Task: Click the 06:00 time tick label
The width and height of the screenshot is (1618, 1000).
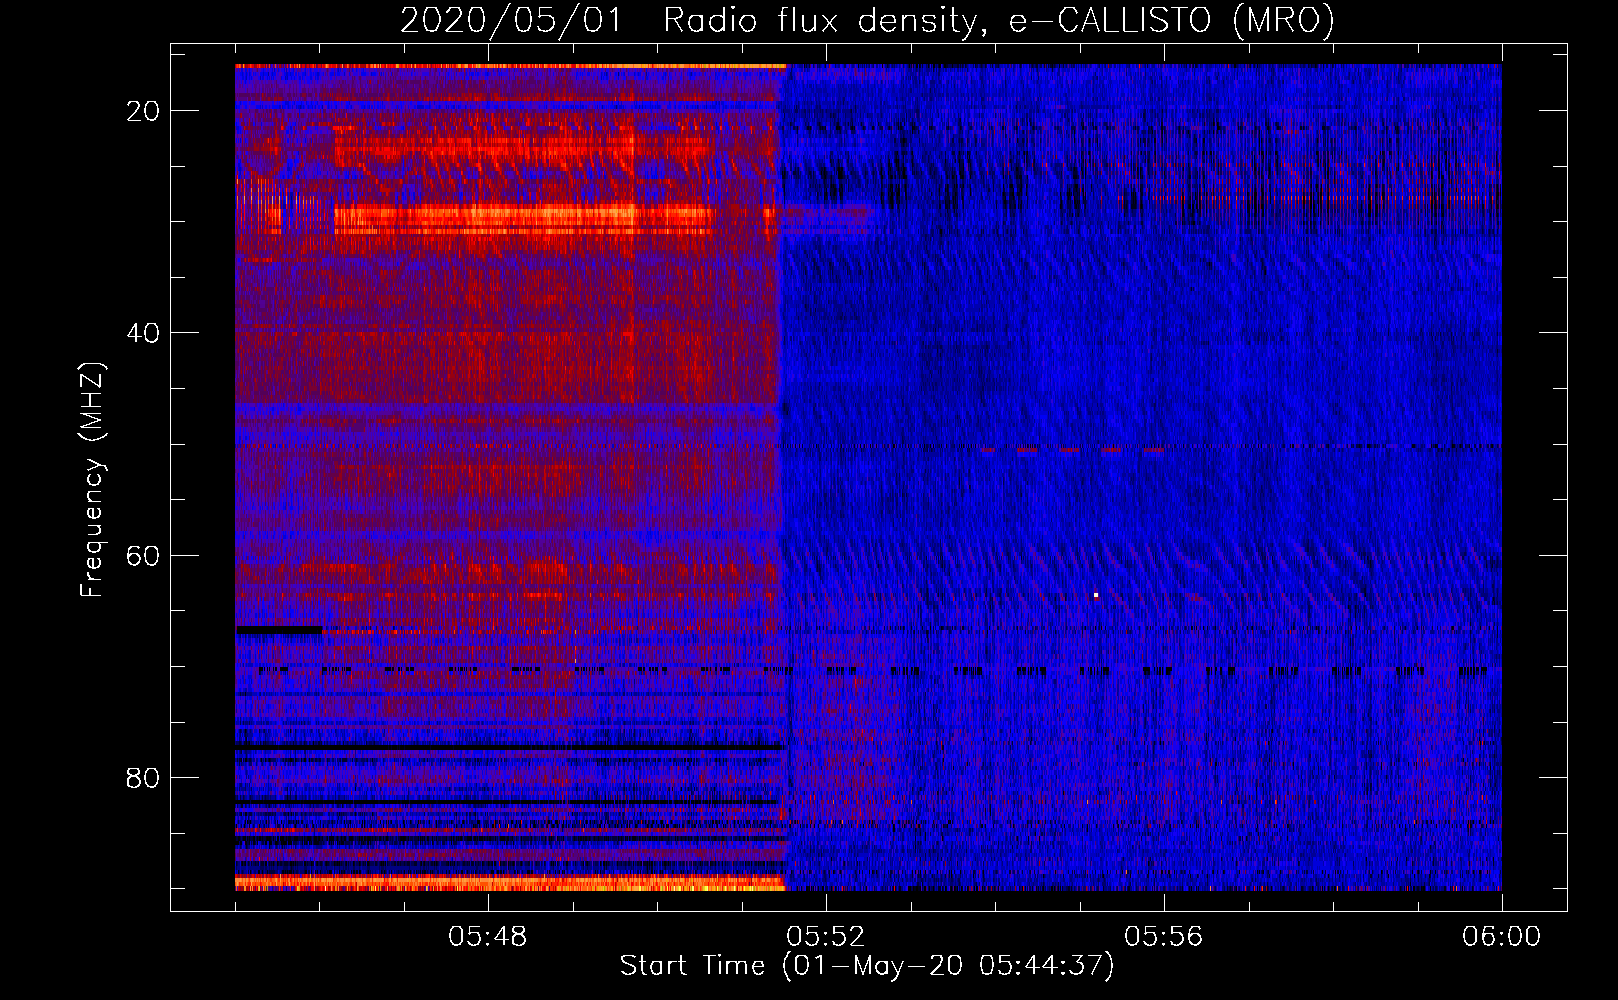Action: coord(1501,937)
